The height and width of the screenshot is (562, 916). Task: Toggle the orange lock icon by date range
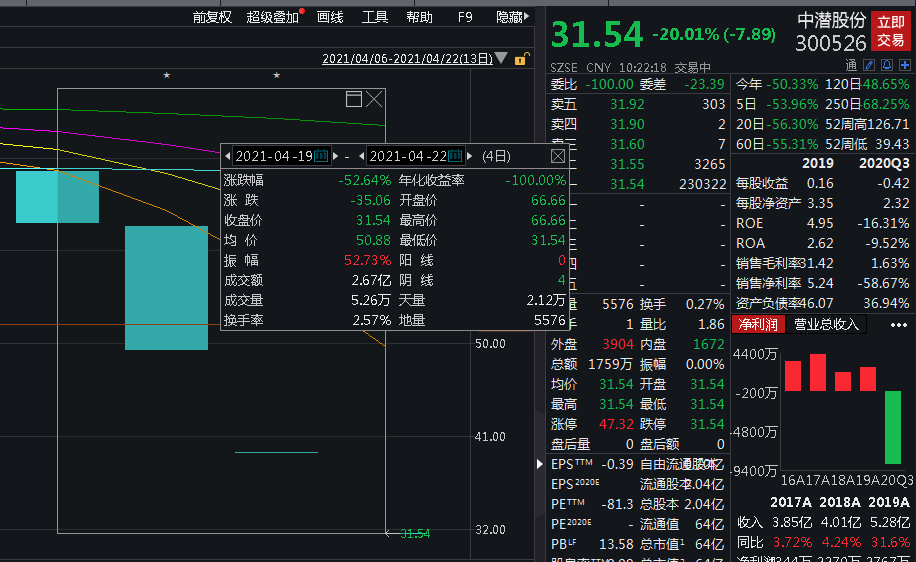pos(521,59)
